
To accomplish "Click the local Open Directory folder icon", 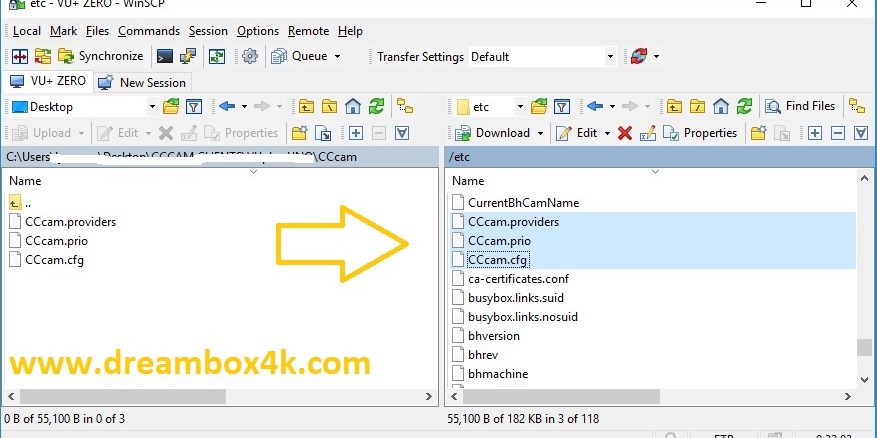I will (x=171, y=106).
